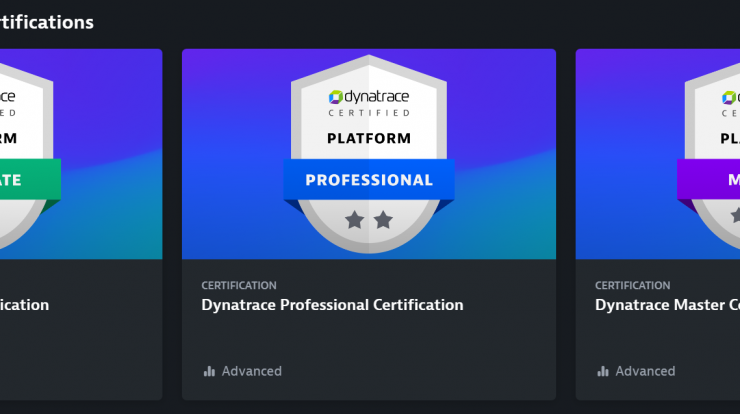Click the Certifications section heading
This screenshot has width=740, height=414.
(x=47, y=22)
